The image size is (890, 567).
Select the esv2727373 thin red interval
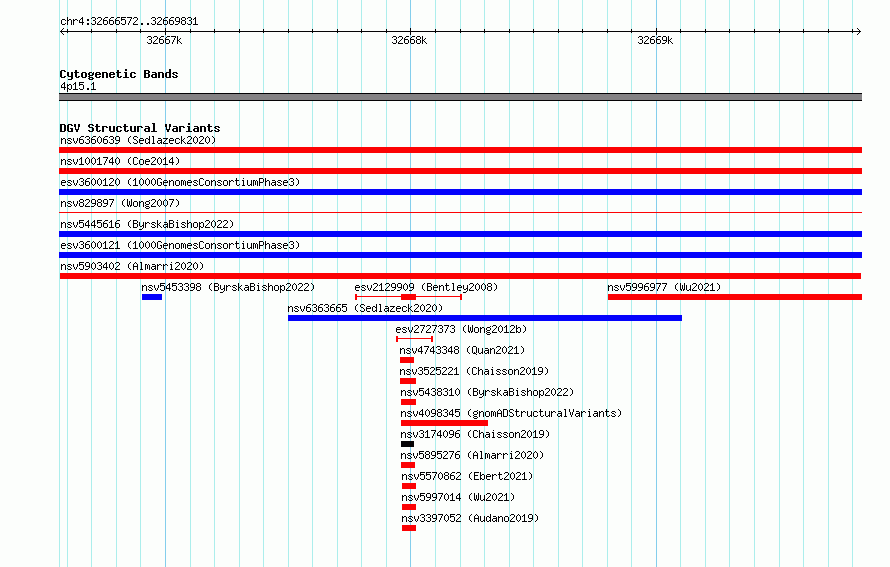coord(414,339)
